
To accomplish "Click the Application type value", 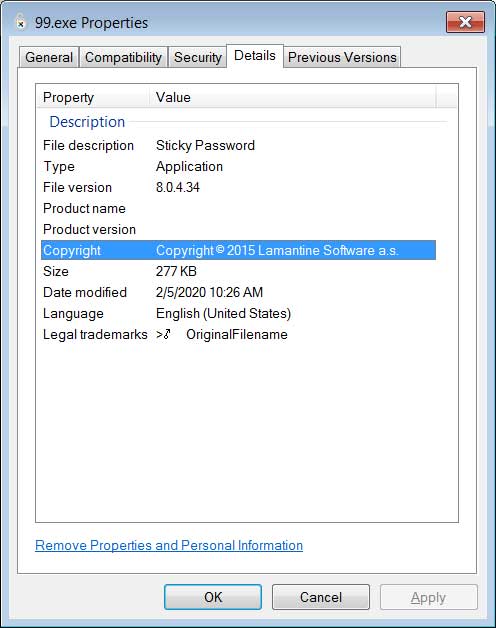I will (189, 167).
